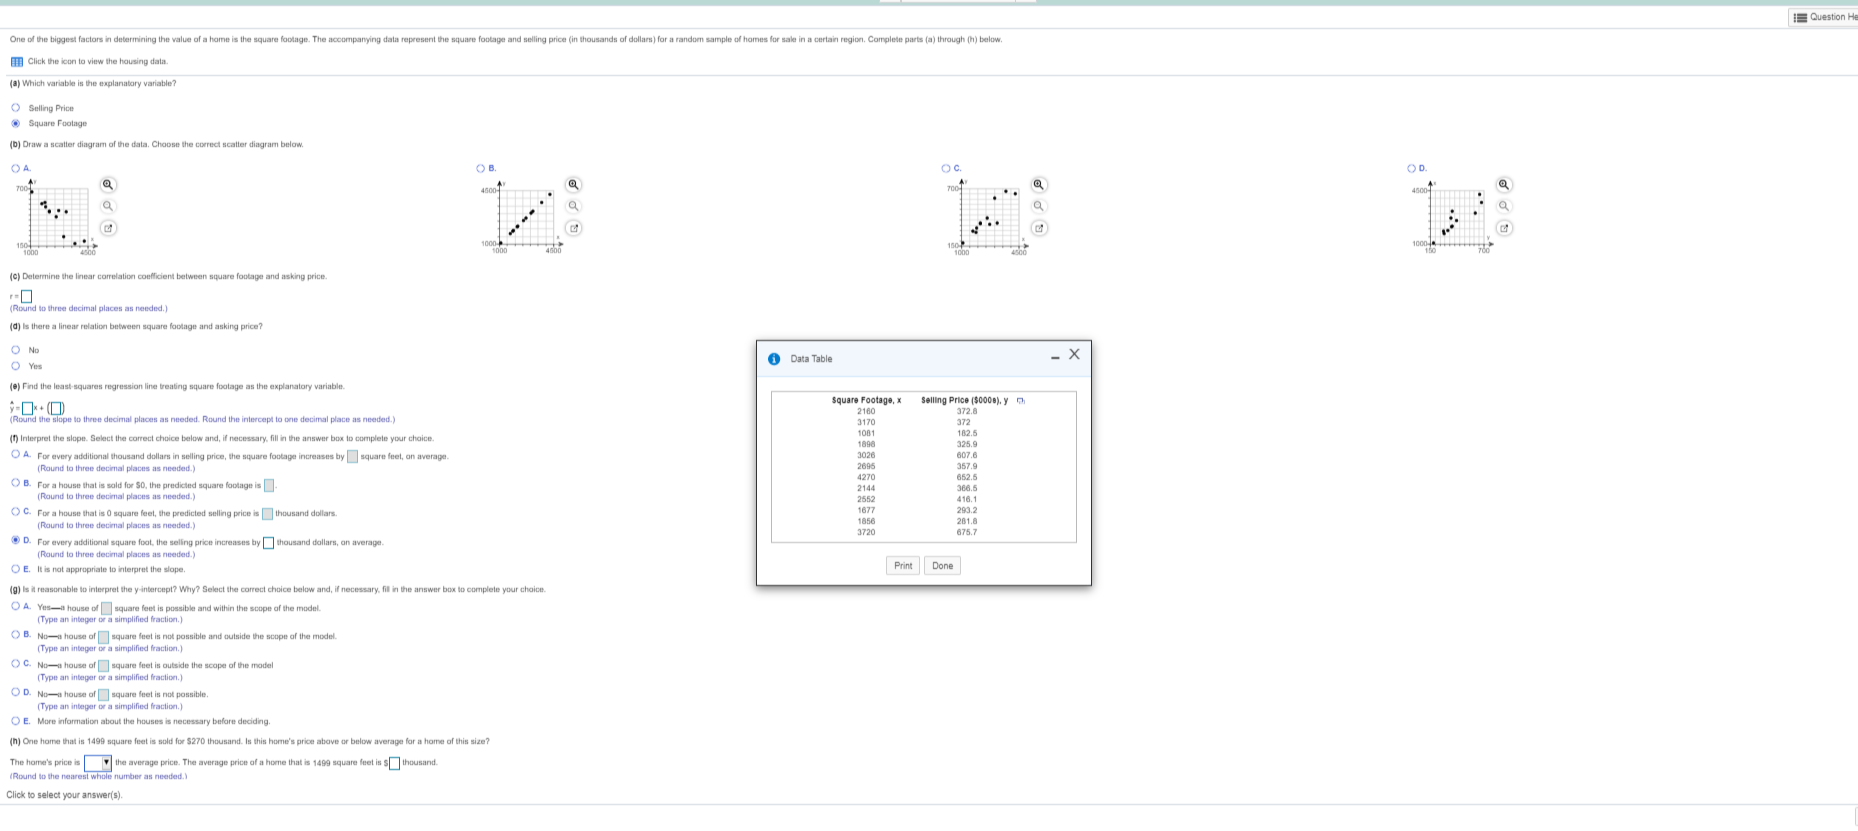This screenshot has width=1858, height=831.
Task: Zoom out on scatter diagram A
Action: pos(109,206)
